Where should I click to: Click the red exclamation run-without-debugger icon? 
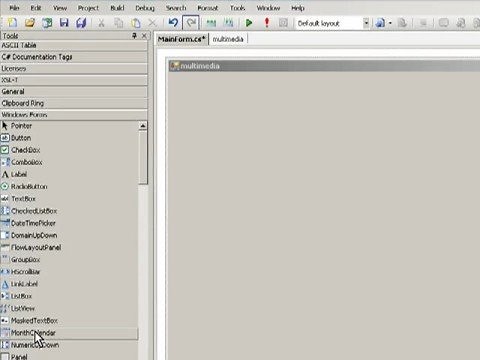[x=266, y=23]
